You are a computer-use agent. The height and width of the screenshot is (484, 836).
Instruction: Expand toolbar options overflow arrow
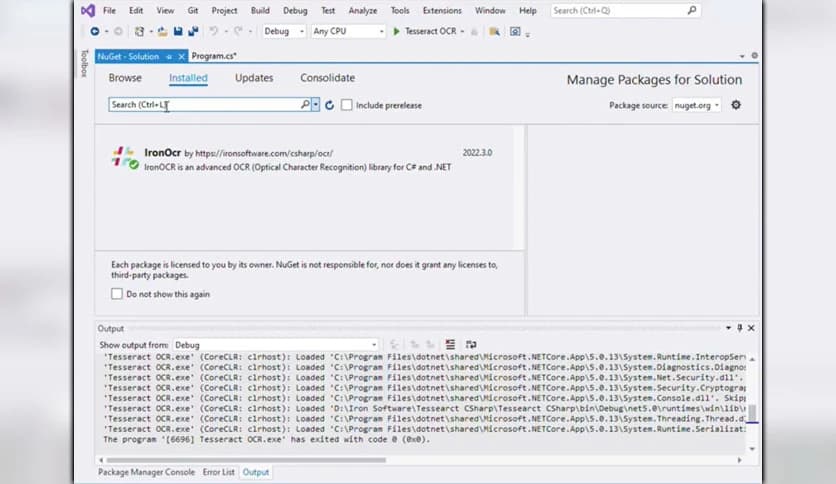click(x=528, y=34)
